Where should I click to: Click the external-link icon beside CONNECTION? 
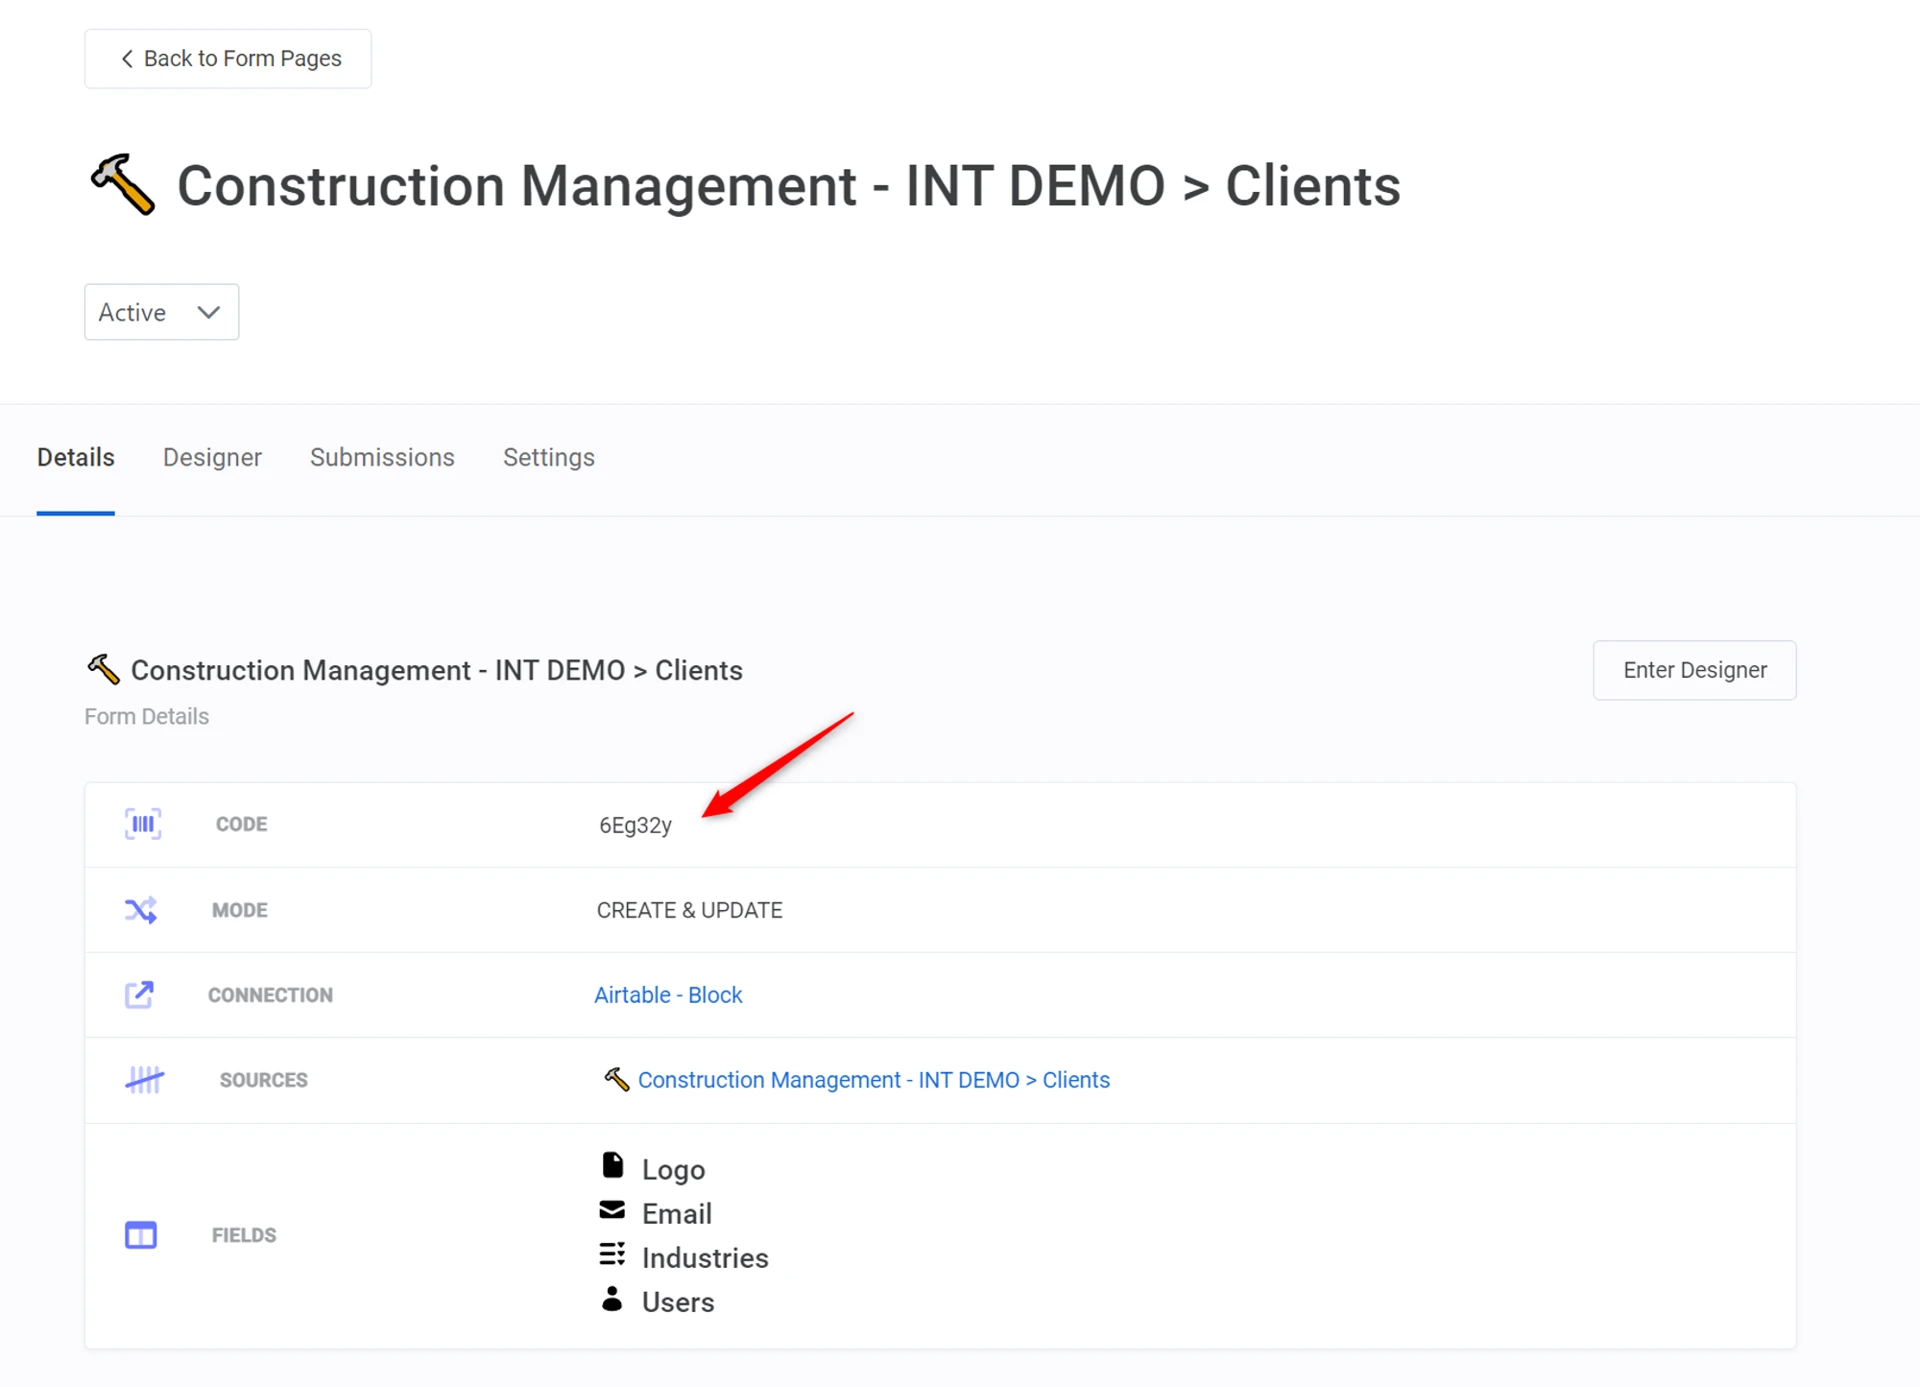(139, 994)
